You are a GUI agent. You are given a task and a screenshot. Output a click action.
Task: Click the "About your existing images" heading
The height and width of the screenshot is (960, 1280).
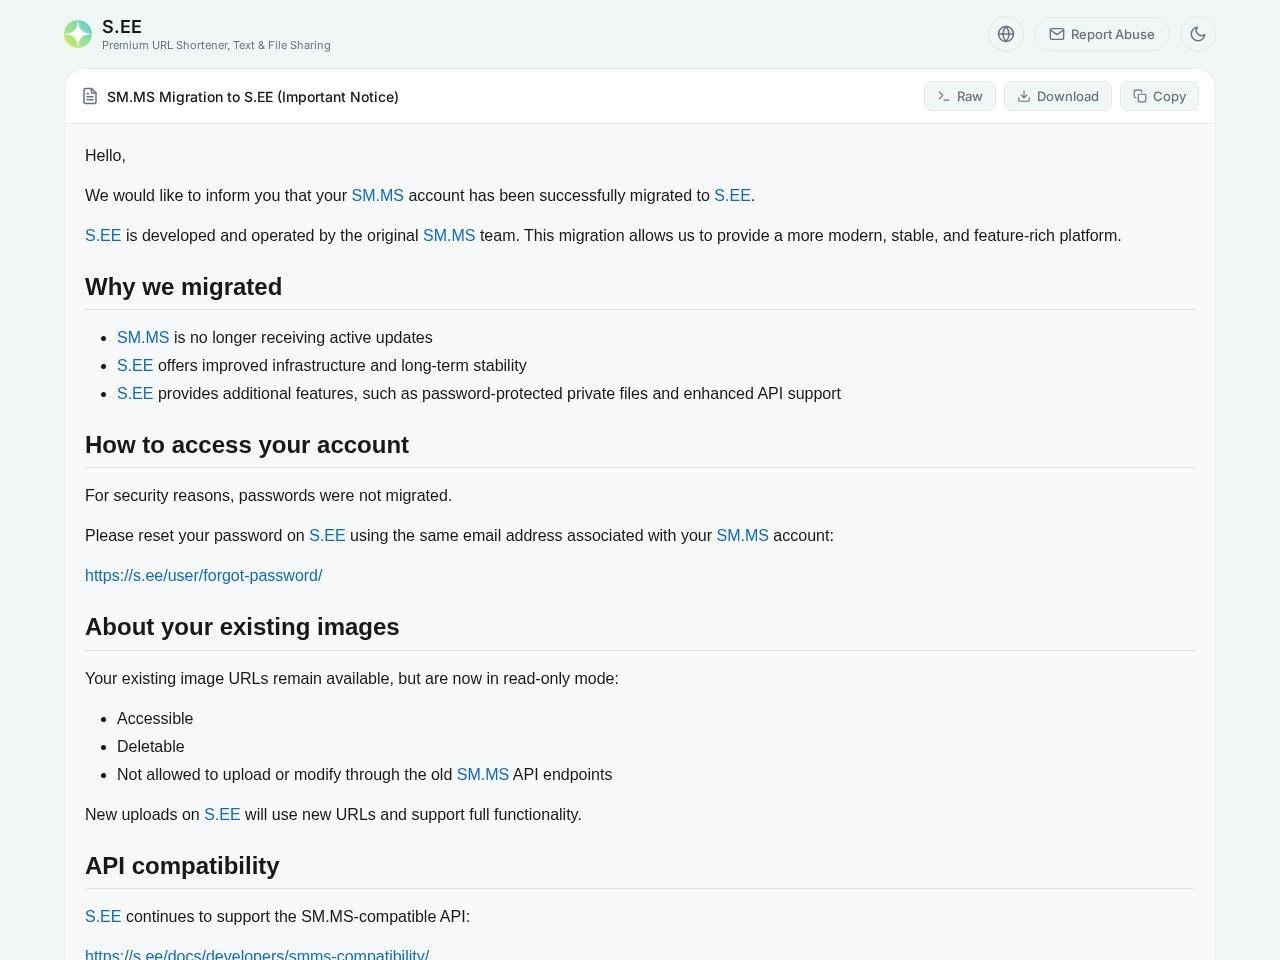(242, 627)
